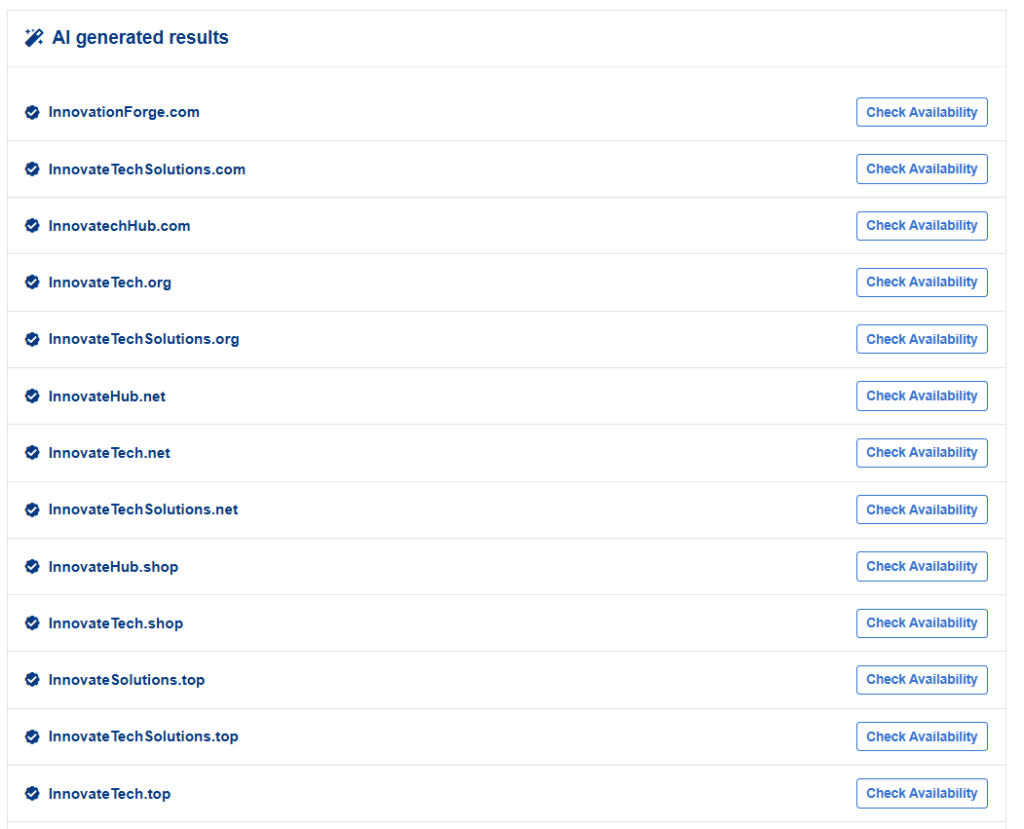Click verified badge beside InnovateTechSolutions.net

pyautogui.click(x=32, y=510)
